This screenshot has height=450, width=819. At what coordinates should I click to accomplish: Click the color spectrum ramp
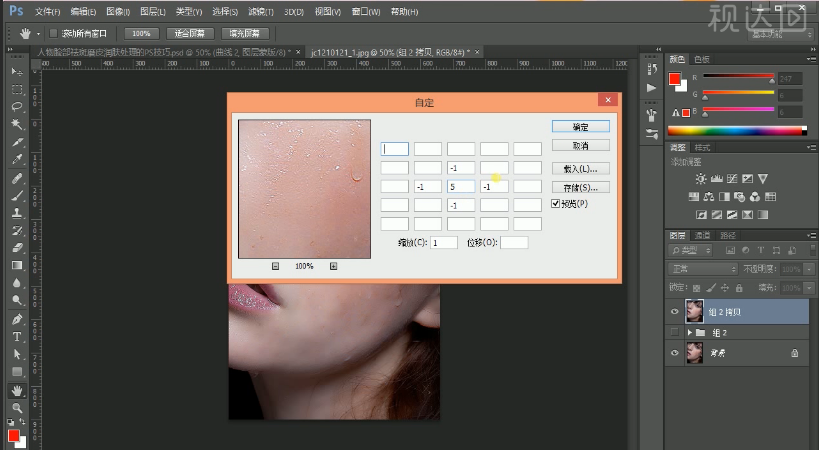coord(737,131)
